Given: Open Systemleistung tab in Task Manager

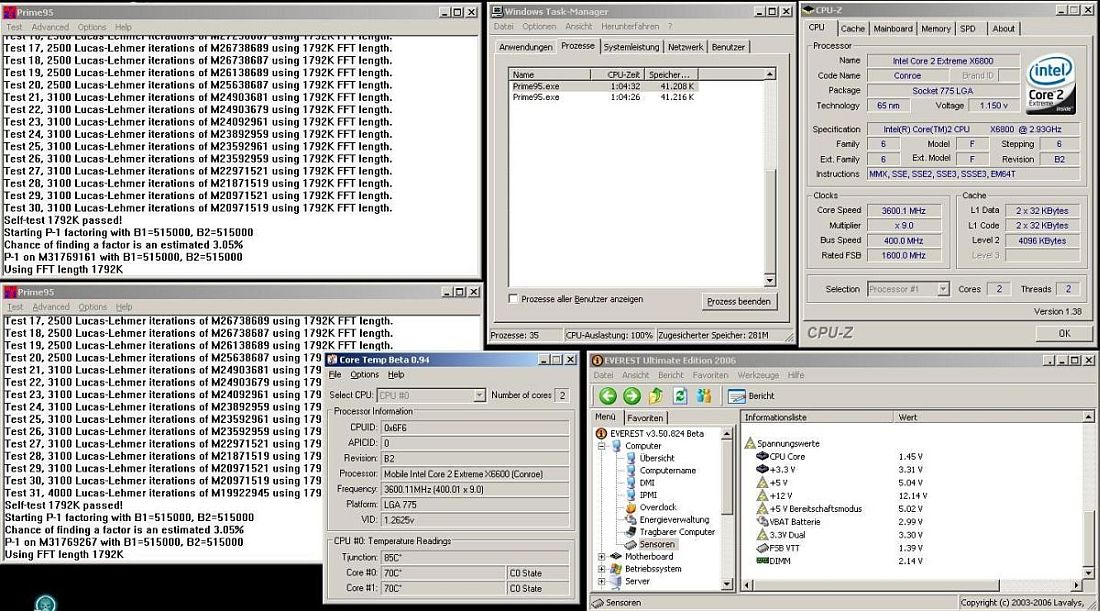Looking at the screenshot, I should tap(631, 47).
